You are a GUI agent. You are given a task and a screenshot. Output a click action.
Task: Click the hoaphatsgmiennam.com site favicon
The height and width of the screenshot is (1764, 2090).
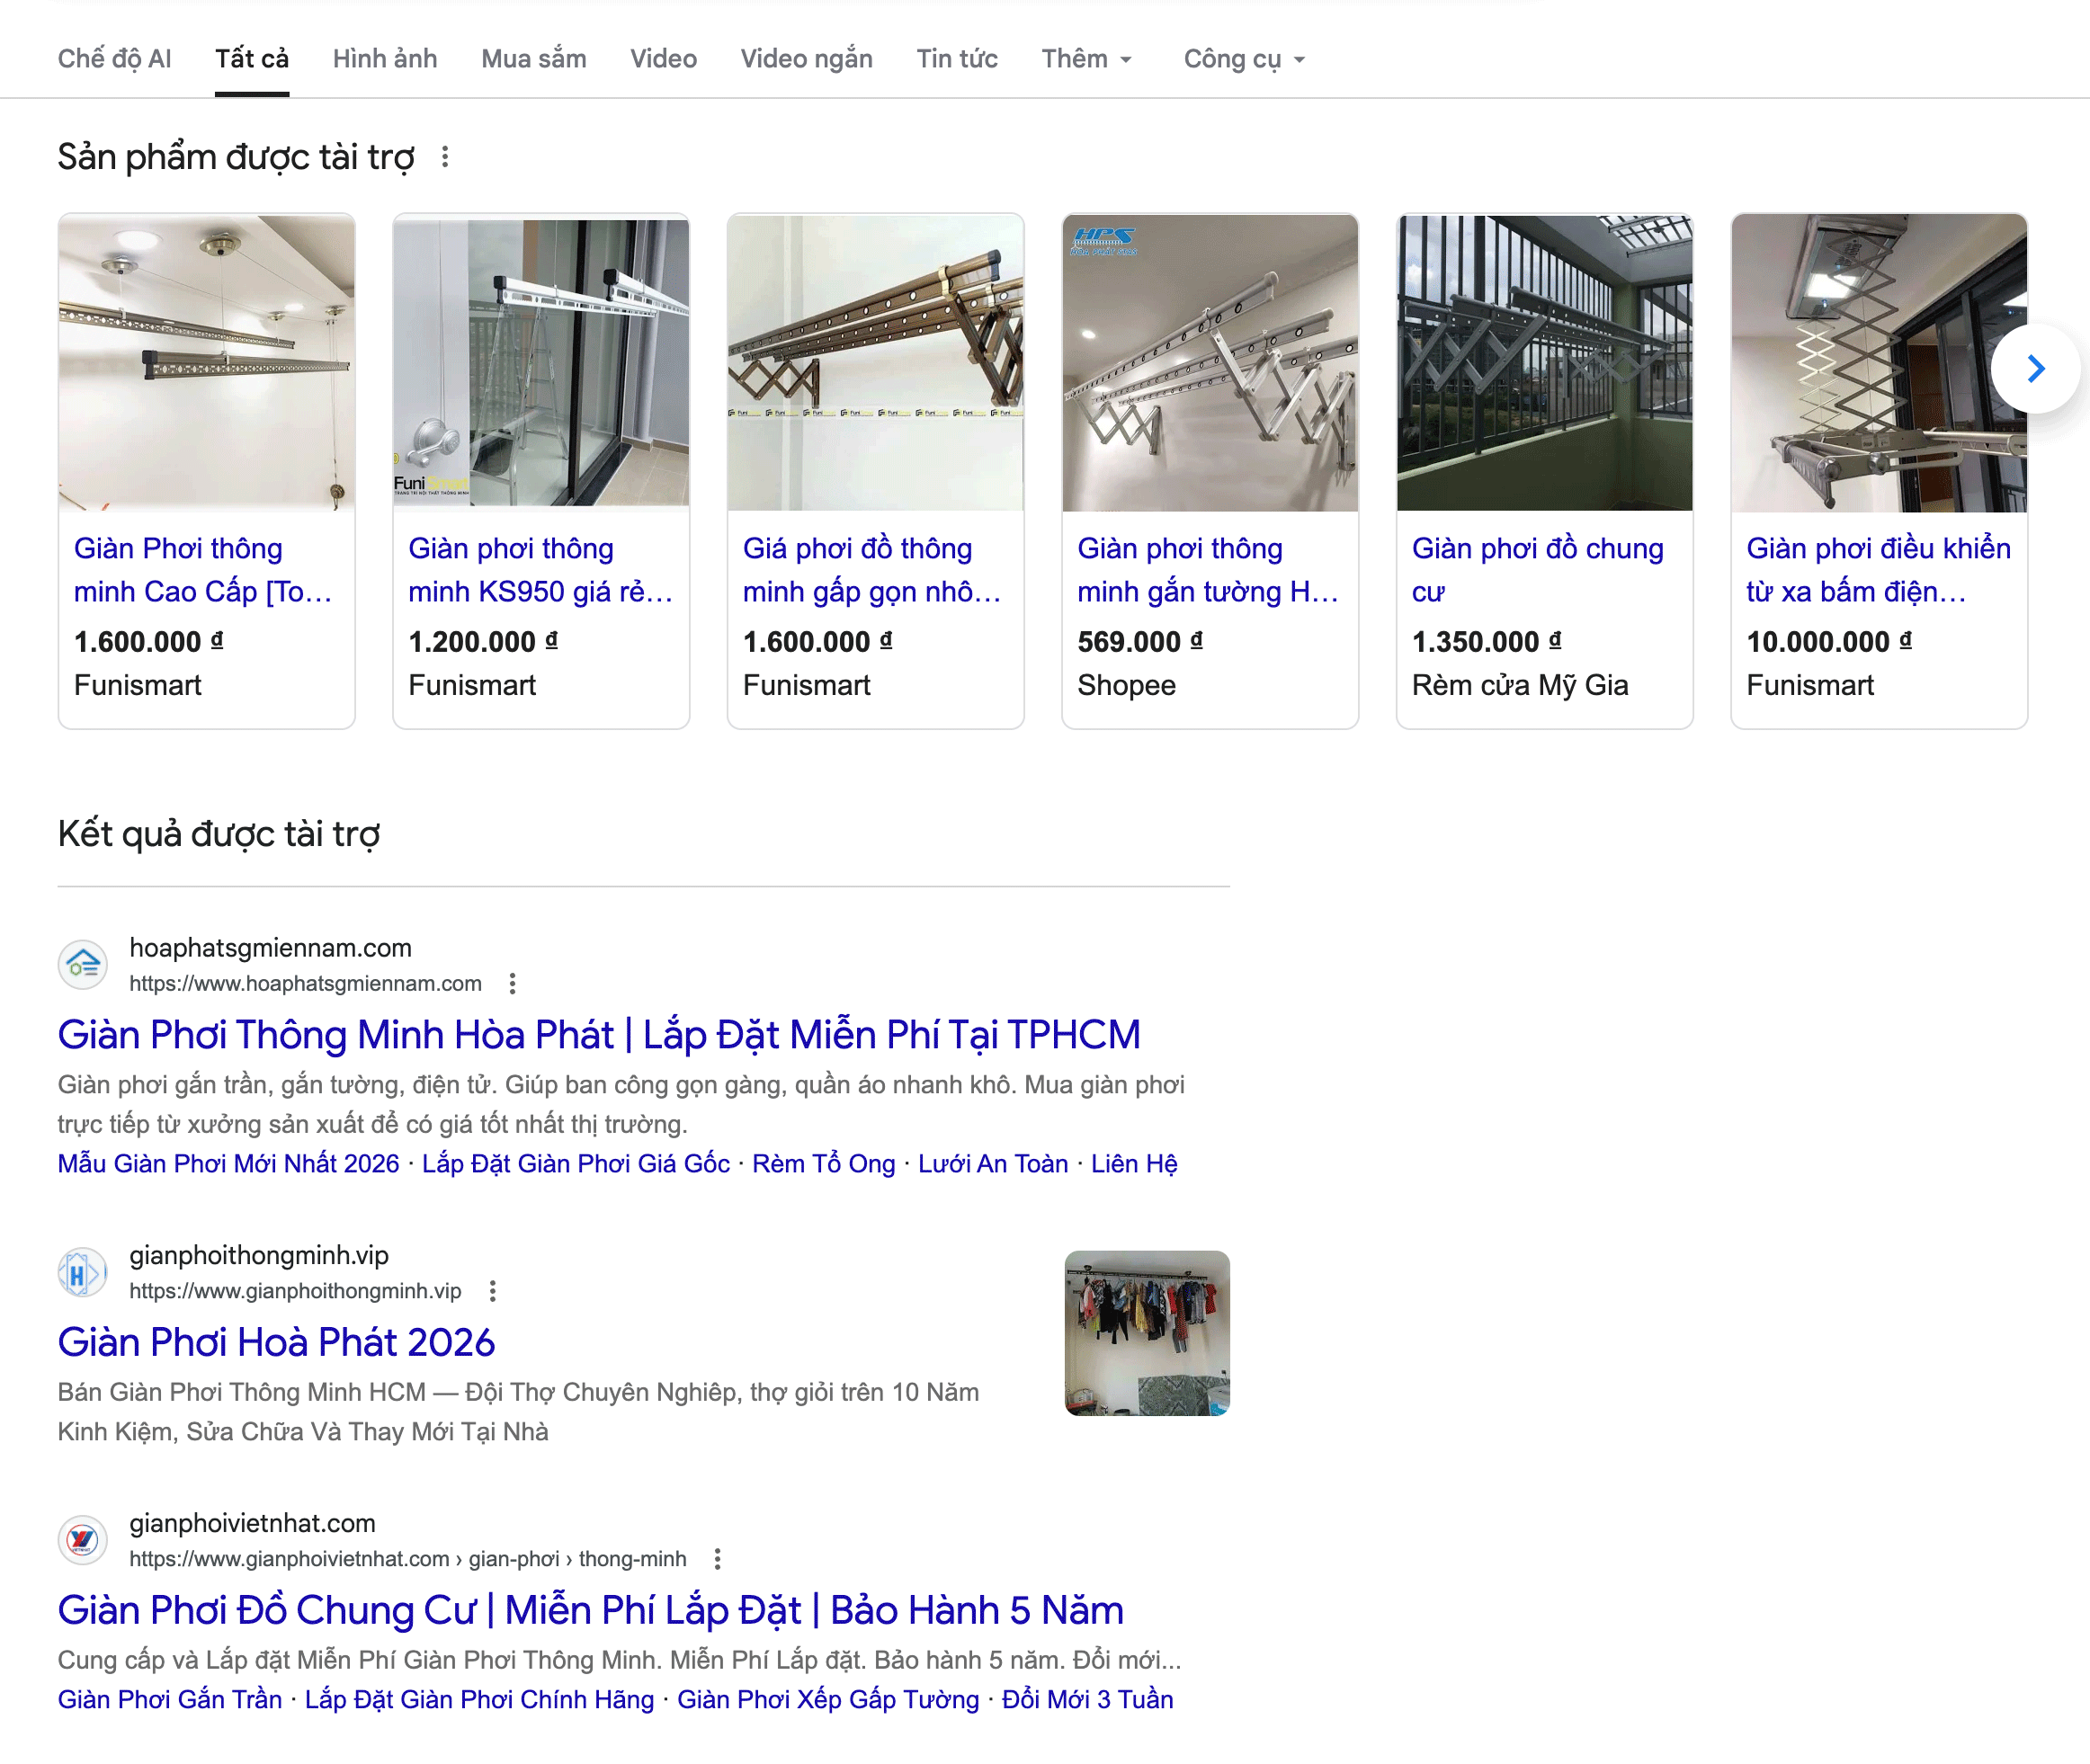[x=83, y=965]
